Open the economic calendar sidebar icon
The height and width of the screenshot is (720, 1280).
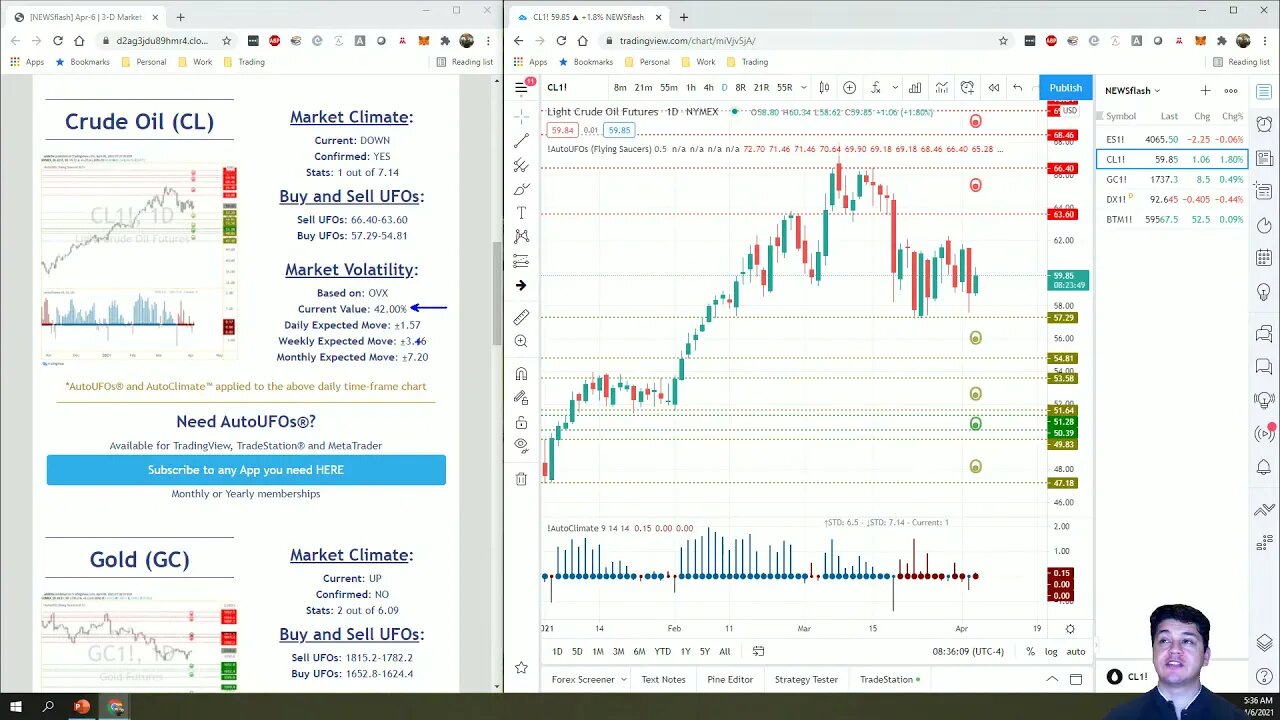point(1264,257)
